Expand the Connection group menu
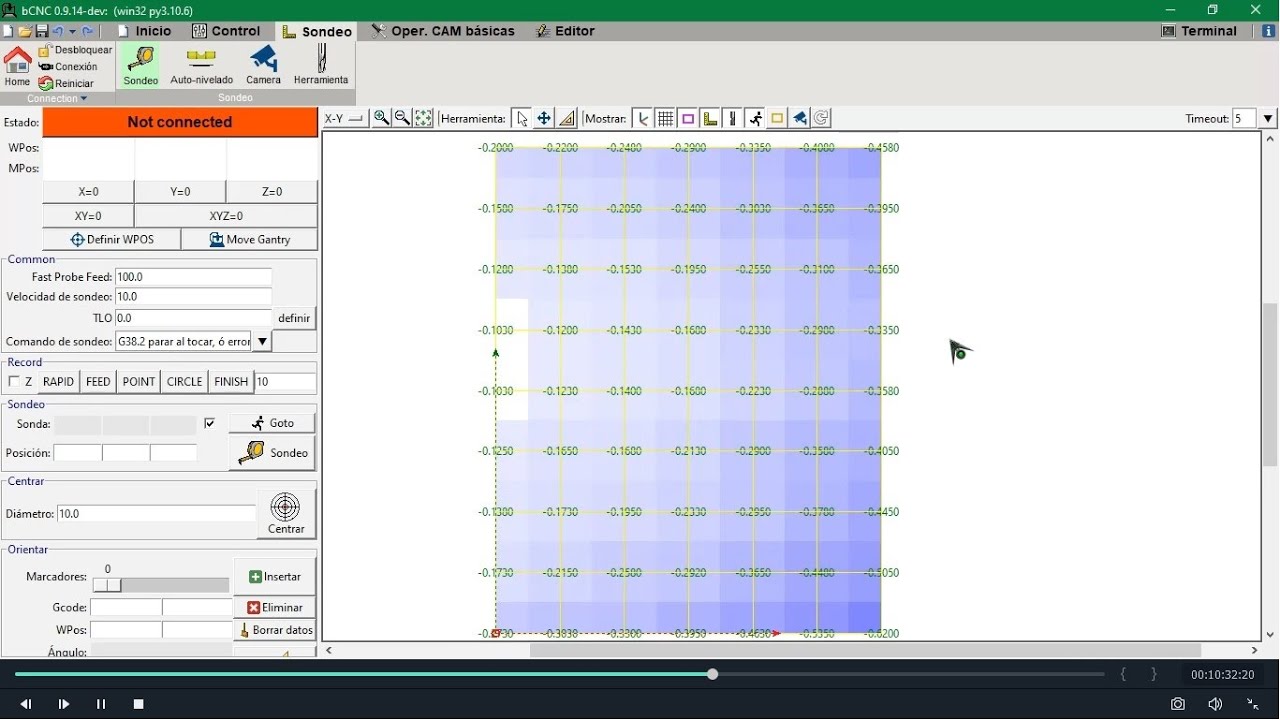This screenshot has width=1280, height=720. pos(57,98)
